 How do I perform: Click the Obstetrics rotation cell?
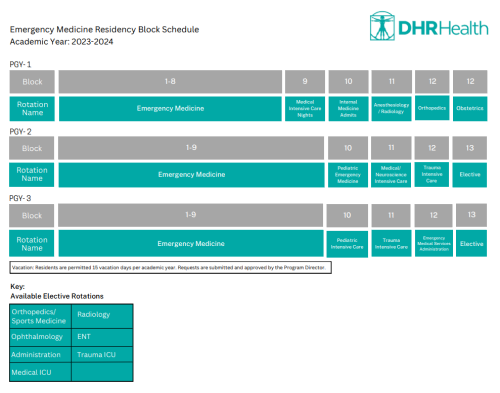(x=470, y=109)
